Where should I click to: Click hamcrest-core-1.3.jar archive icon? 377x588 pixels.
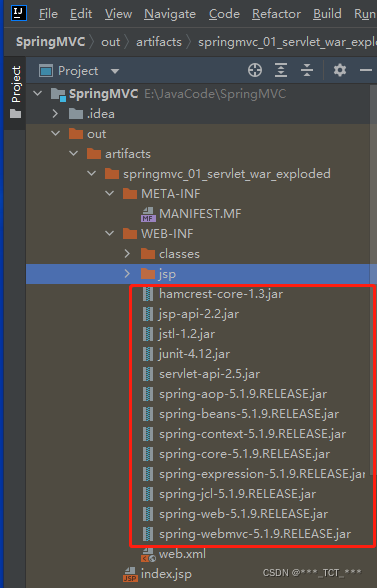148,294
